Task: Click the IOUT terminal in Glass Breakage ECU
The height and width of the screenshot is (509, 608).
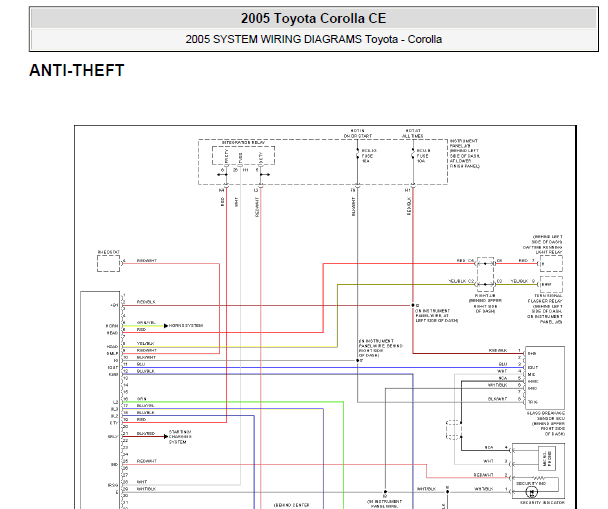Action: (x=533, y=368)
